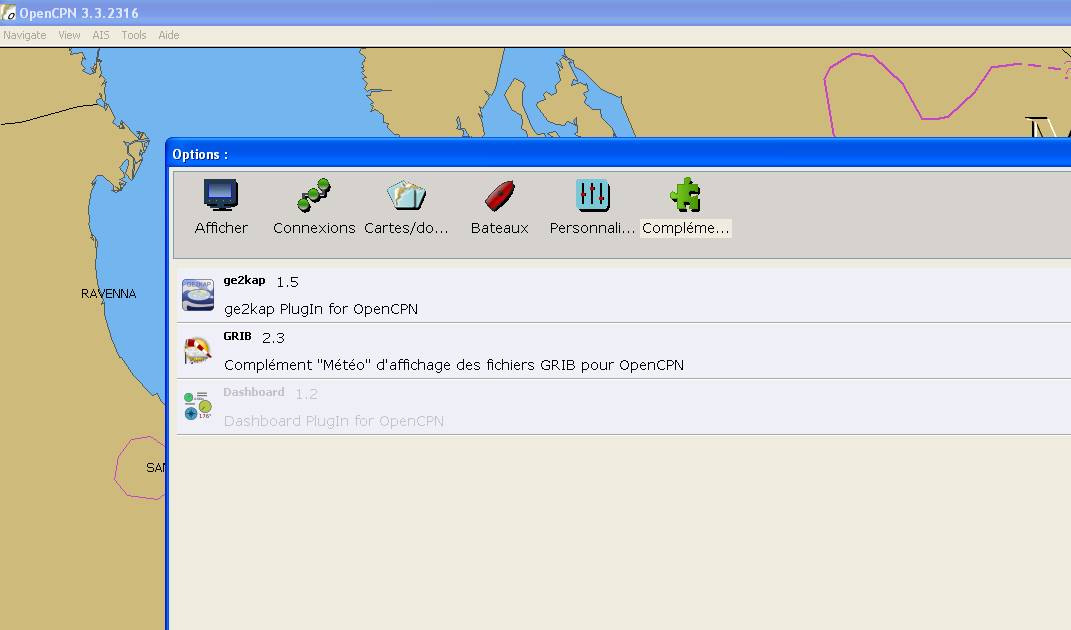
Task: Select the GRIB plugin name
Action: 237,336
